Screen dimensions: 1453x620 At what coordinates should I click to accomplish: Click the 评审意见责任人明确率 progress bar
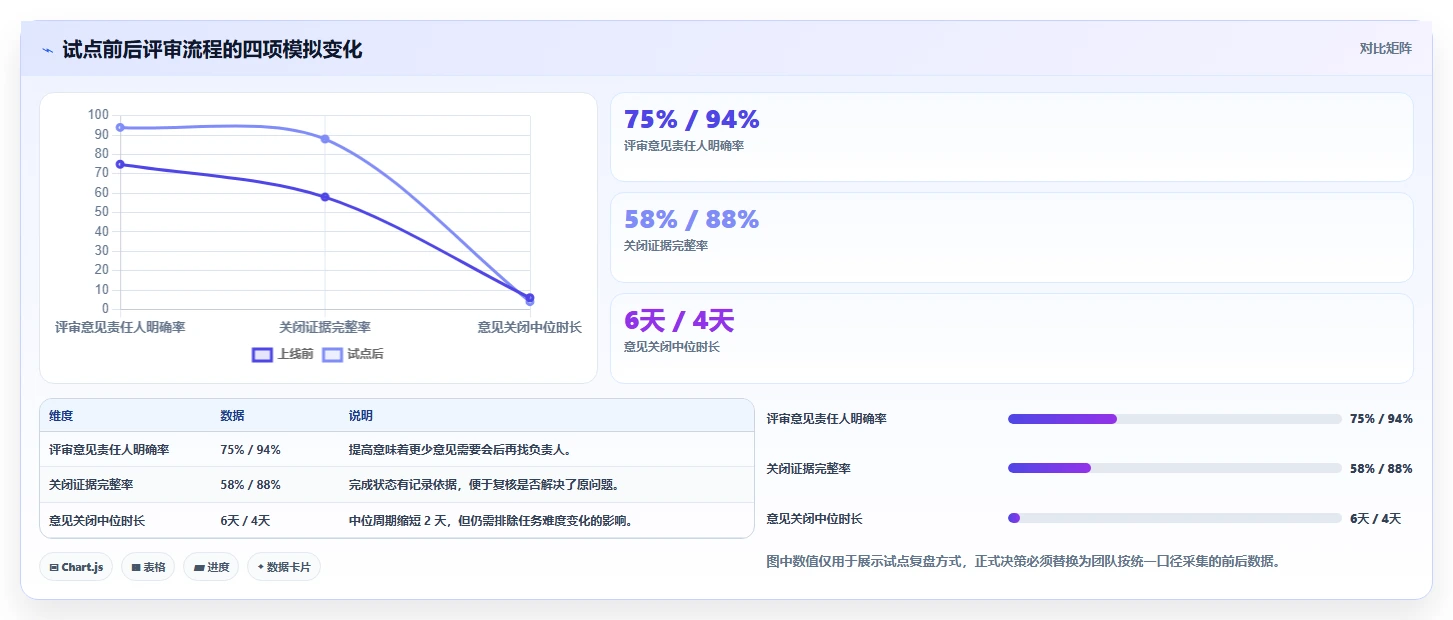point(1174,419)
